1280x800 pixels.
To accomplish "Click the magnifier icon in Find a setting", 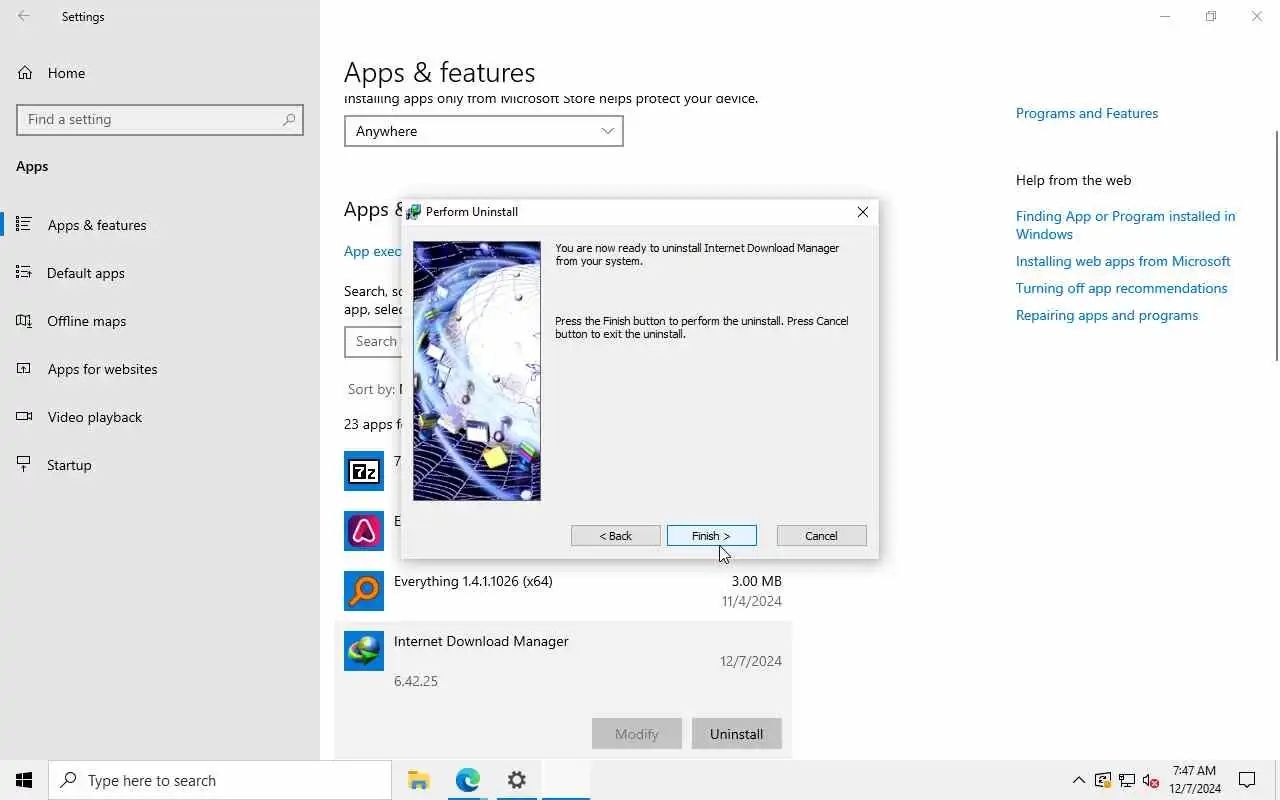I will [289, 119].
